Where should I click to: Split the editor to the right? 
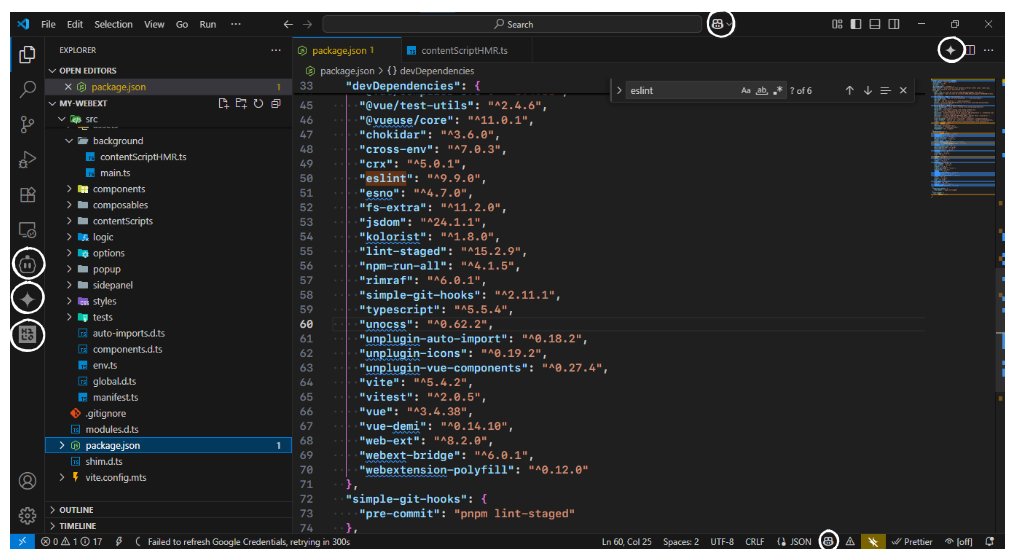(x=970, y=50)
